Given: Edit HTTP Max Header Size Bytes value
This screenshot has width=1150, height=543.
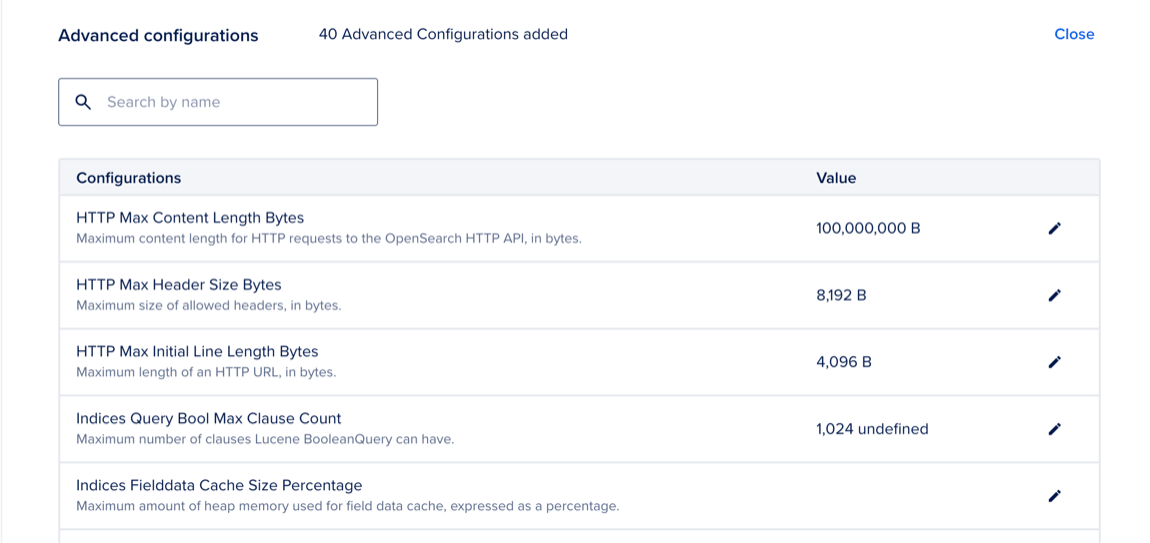Looking at the screenshot, I should coord(1054,295).
